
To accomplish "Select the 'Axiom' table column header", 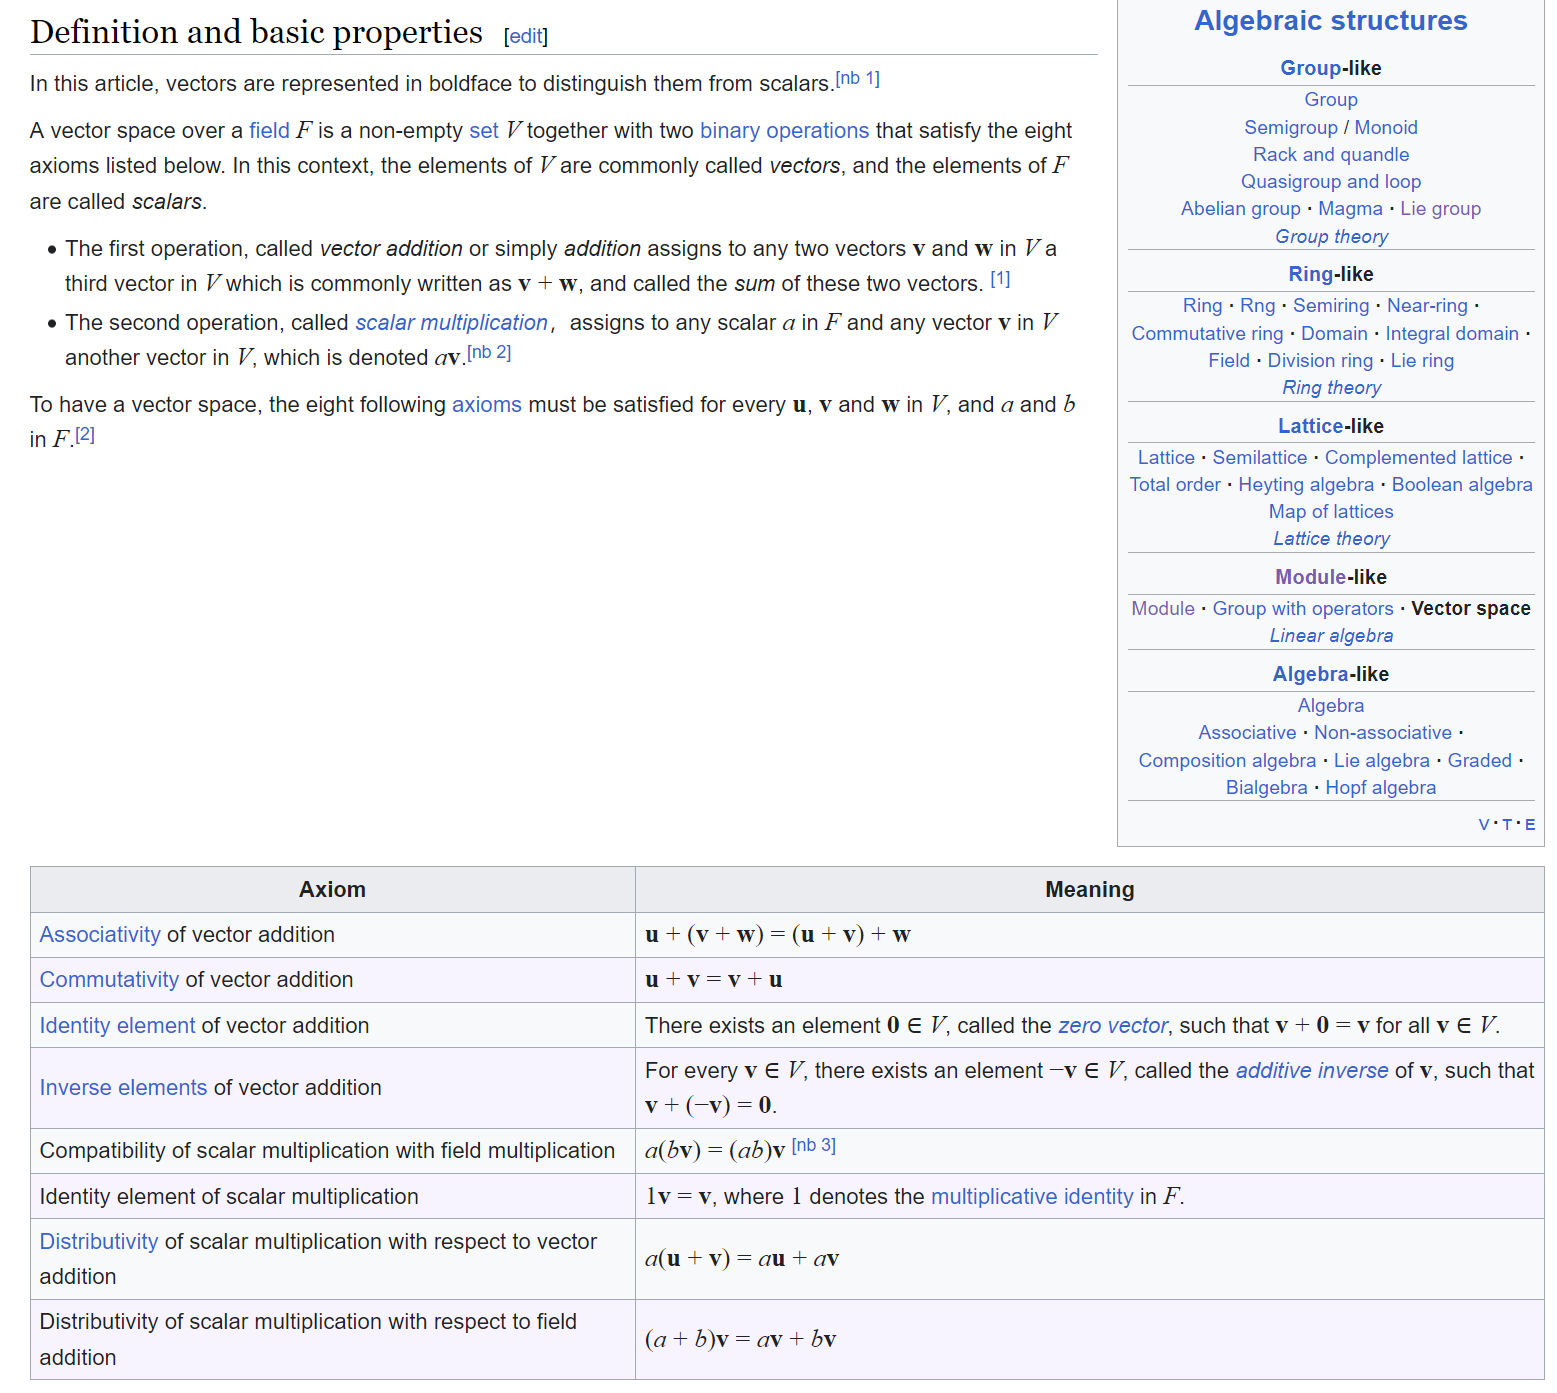I will click(332, 890).
